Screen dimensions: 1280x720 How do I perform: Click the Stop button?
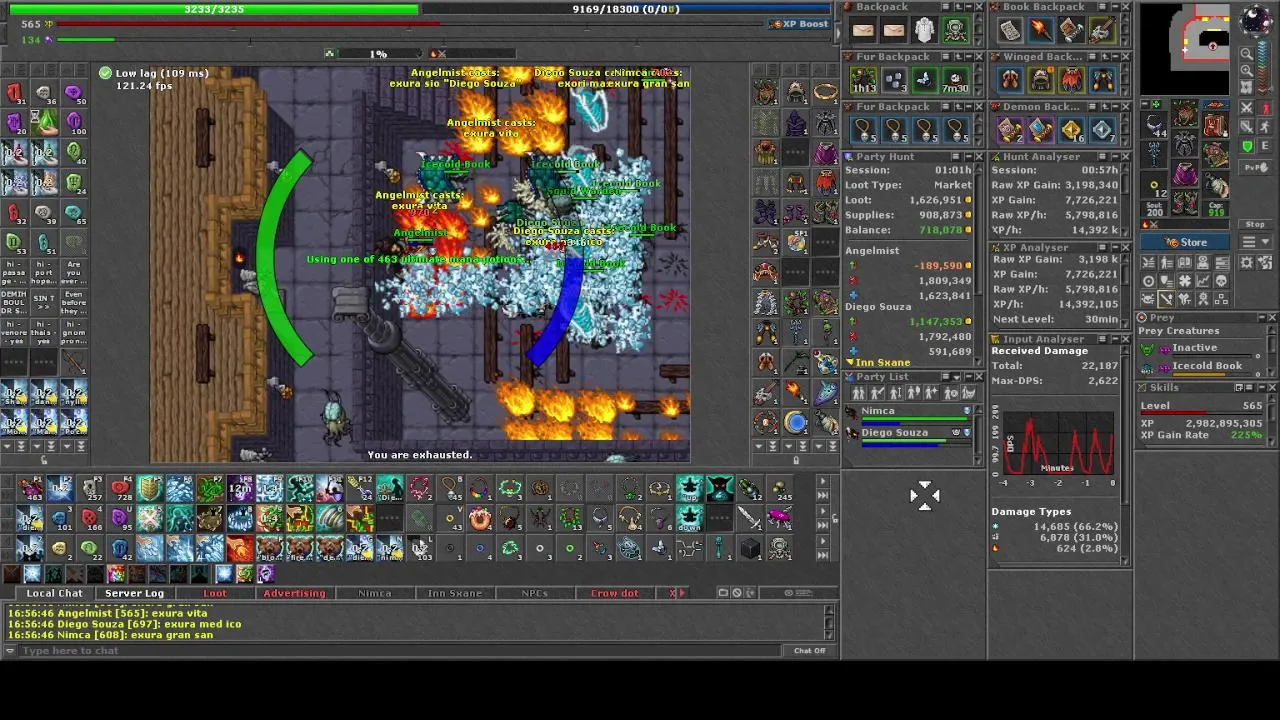pyautogui.click(x=1255, y=224)
